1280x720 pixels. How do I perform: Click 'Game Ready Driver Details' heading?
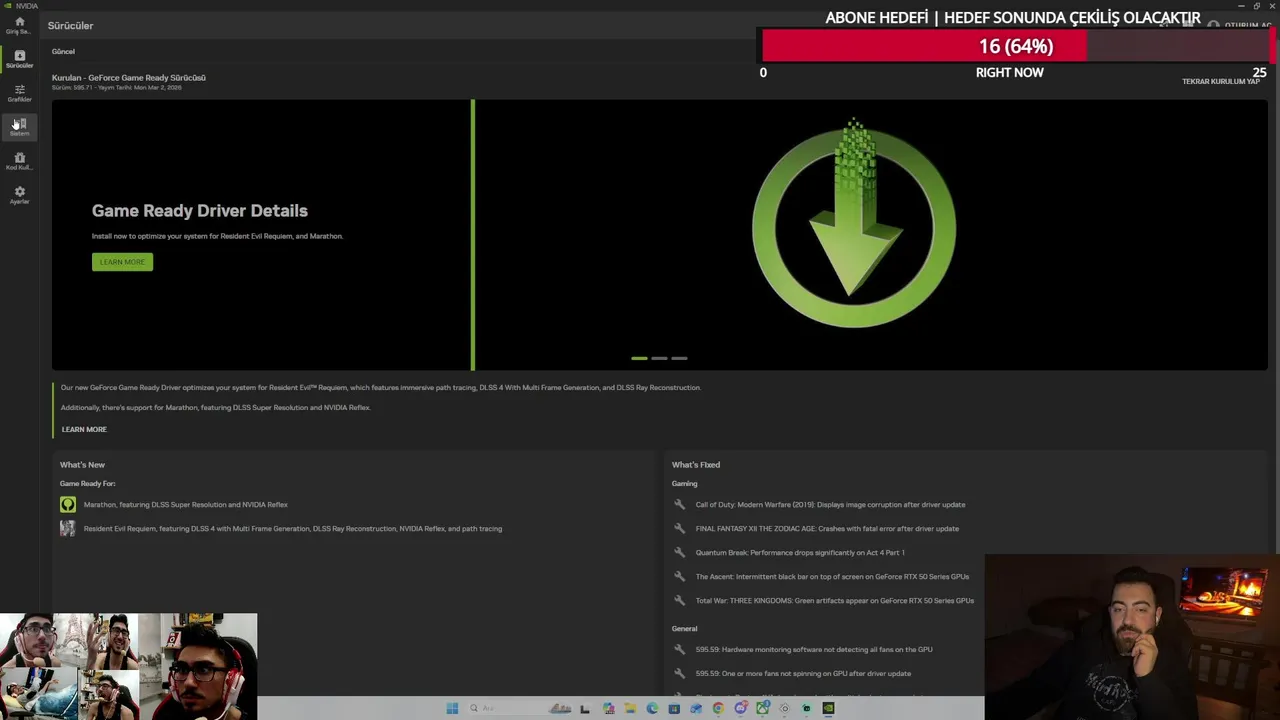pyautogui.click(x=200, y=211)
